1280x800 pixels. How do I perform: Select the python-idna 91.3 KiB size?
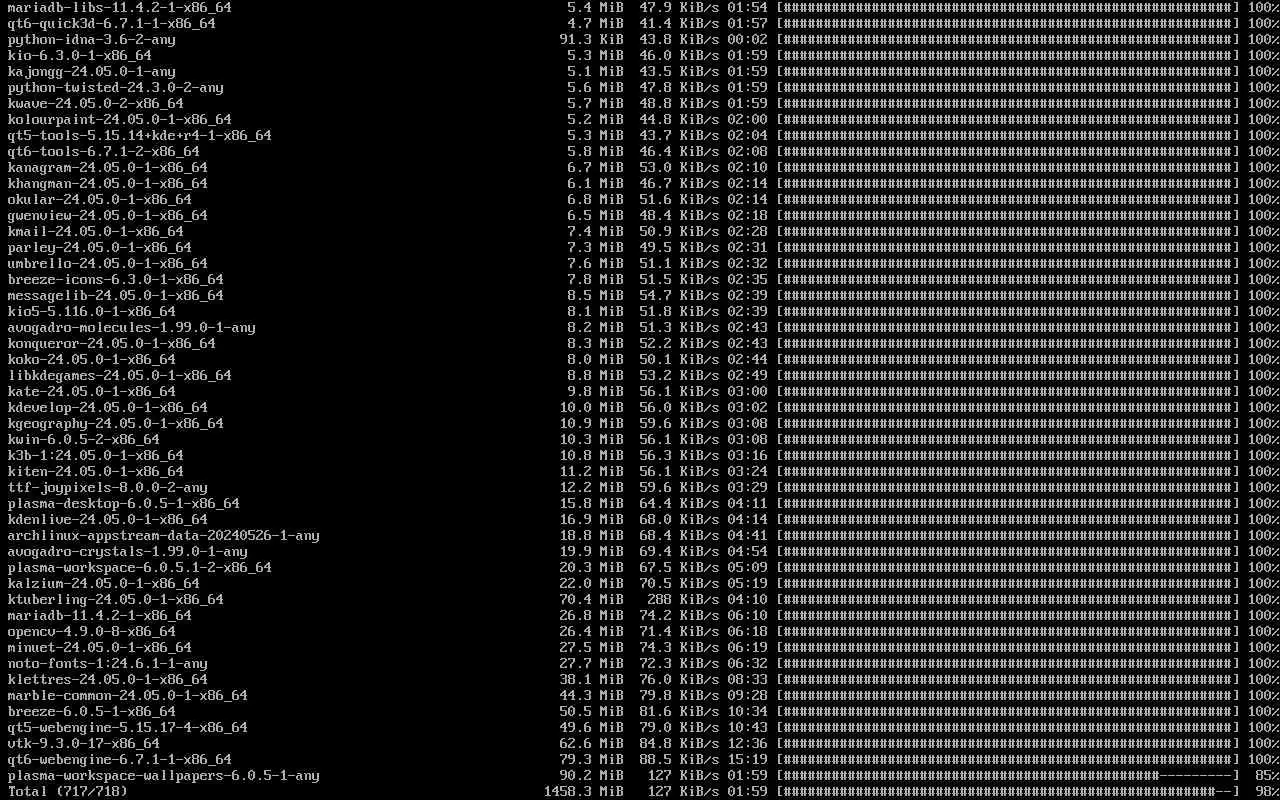[x=591, y=39]
